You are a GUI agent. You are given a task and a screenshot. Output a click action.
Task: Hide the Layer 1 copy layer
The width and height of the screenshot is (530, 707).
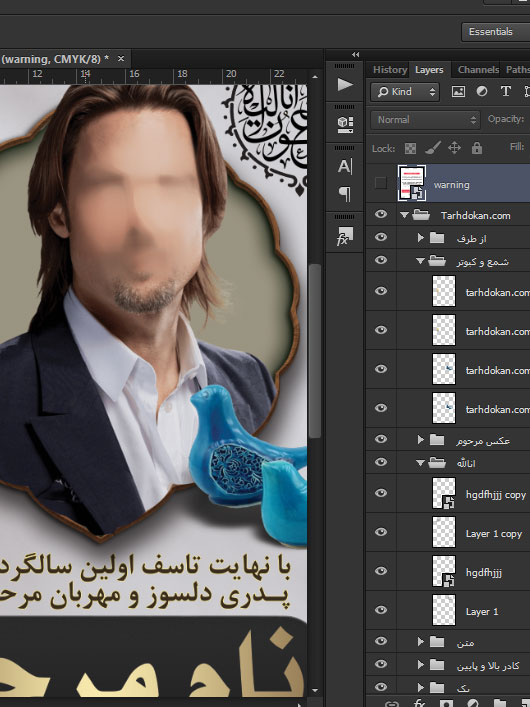[381, 532]
